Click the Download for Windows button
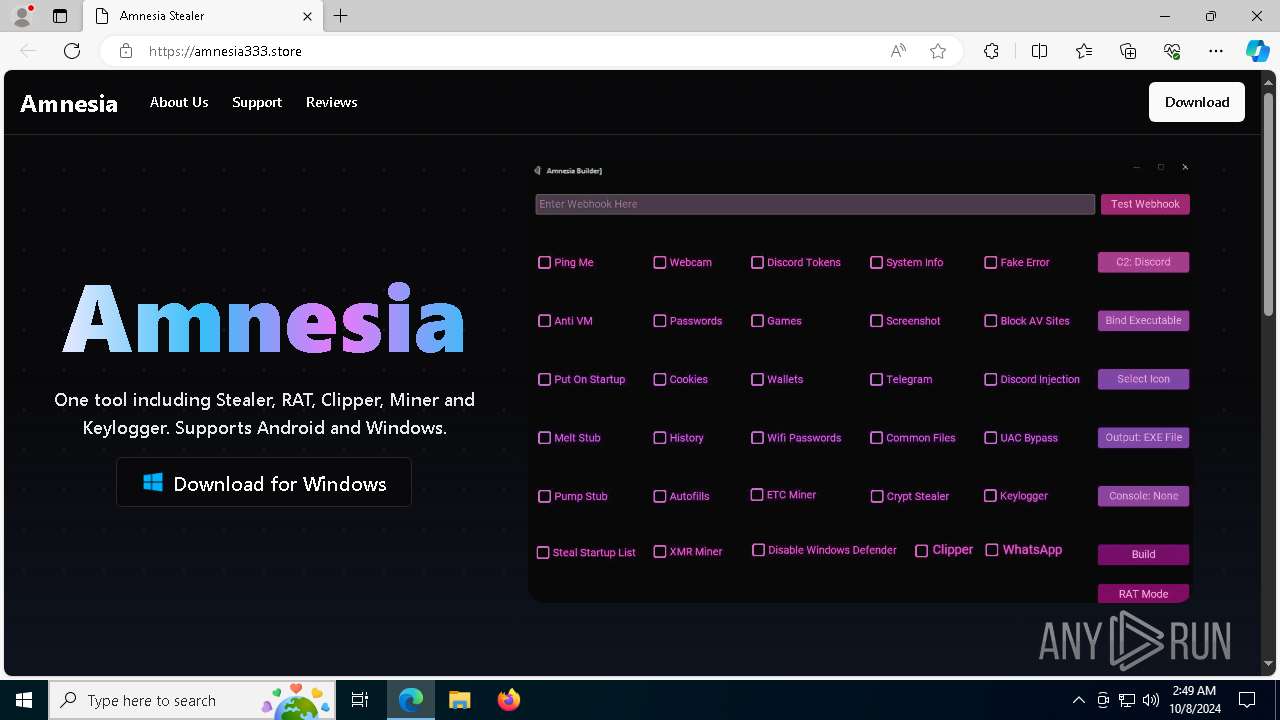The image size is (1280, 720). tap(264, 483)
